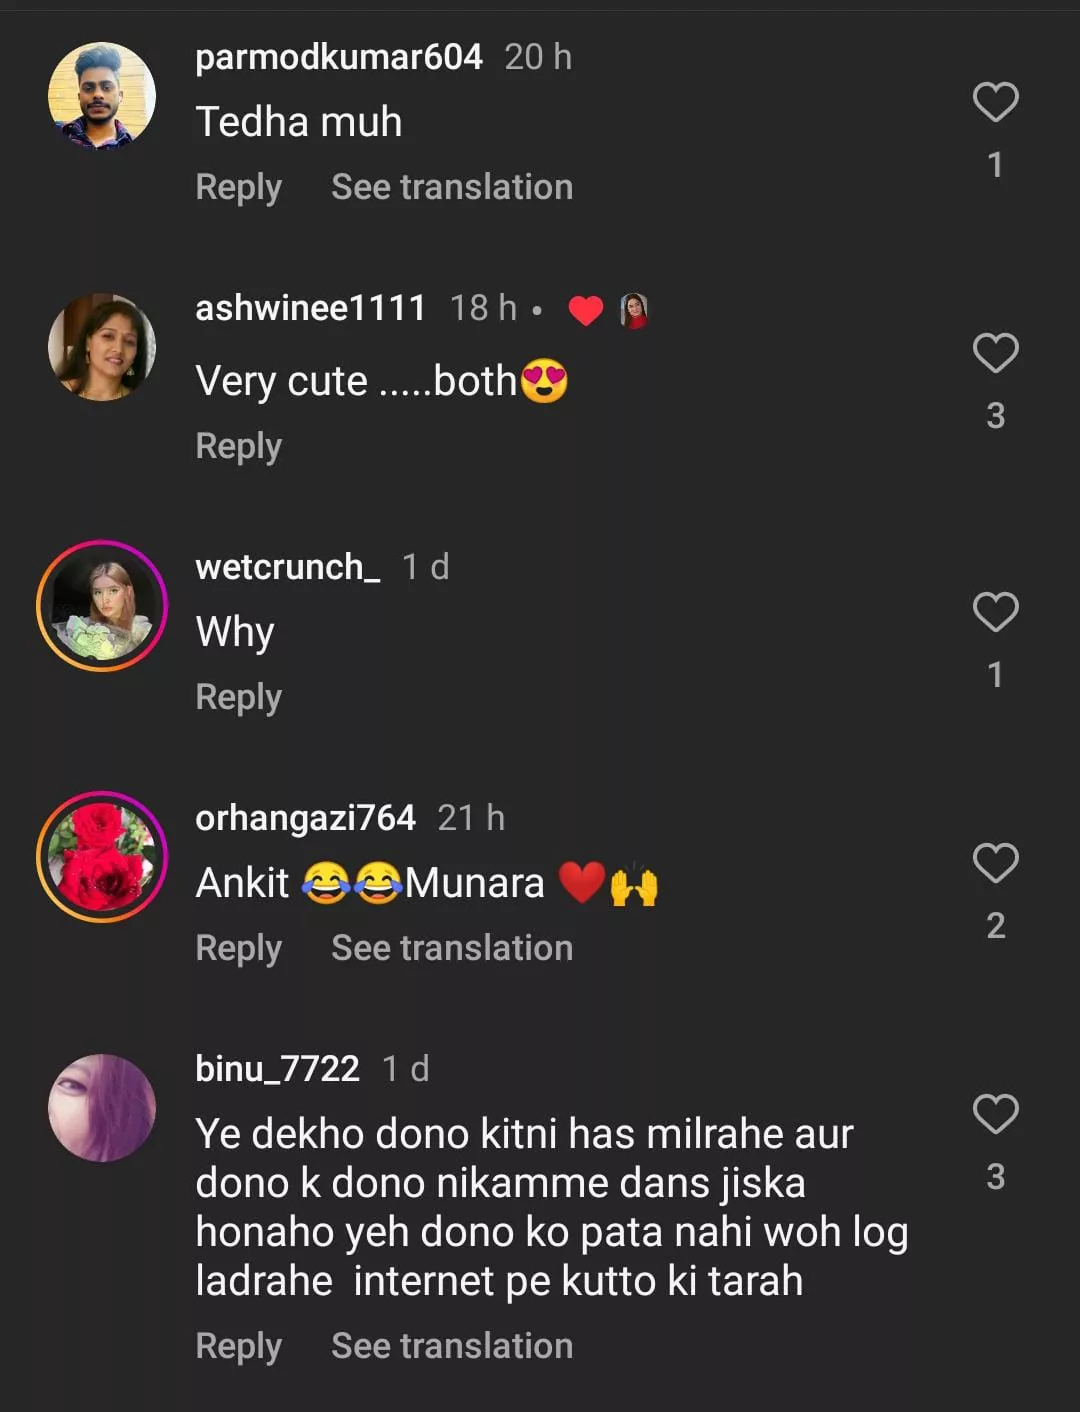Image resolution: width=1080 pixels, height=1412 pixels.
Task: See translation of 'Tedha muh' comment
Action: [452, 187]
